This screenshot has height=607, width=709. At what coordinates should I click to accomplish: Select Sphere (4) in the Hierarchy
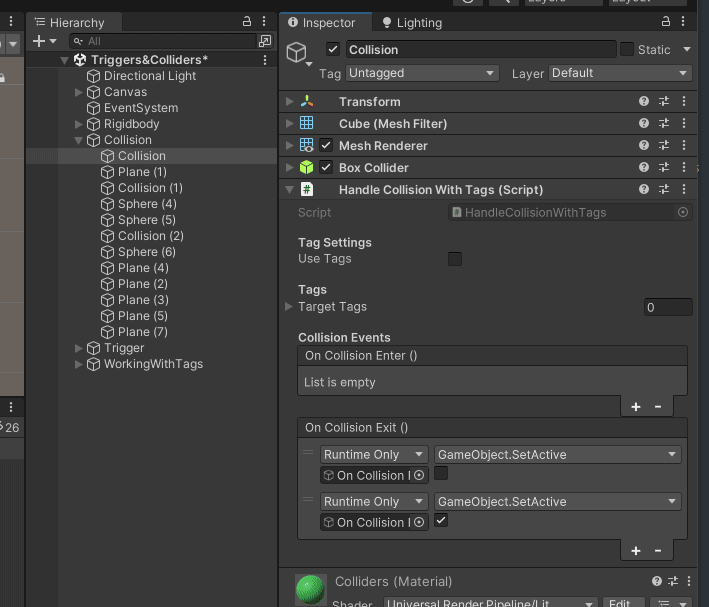[146, 204]
